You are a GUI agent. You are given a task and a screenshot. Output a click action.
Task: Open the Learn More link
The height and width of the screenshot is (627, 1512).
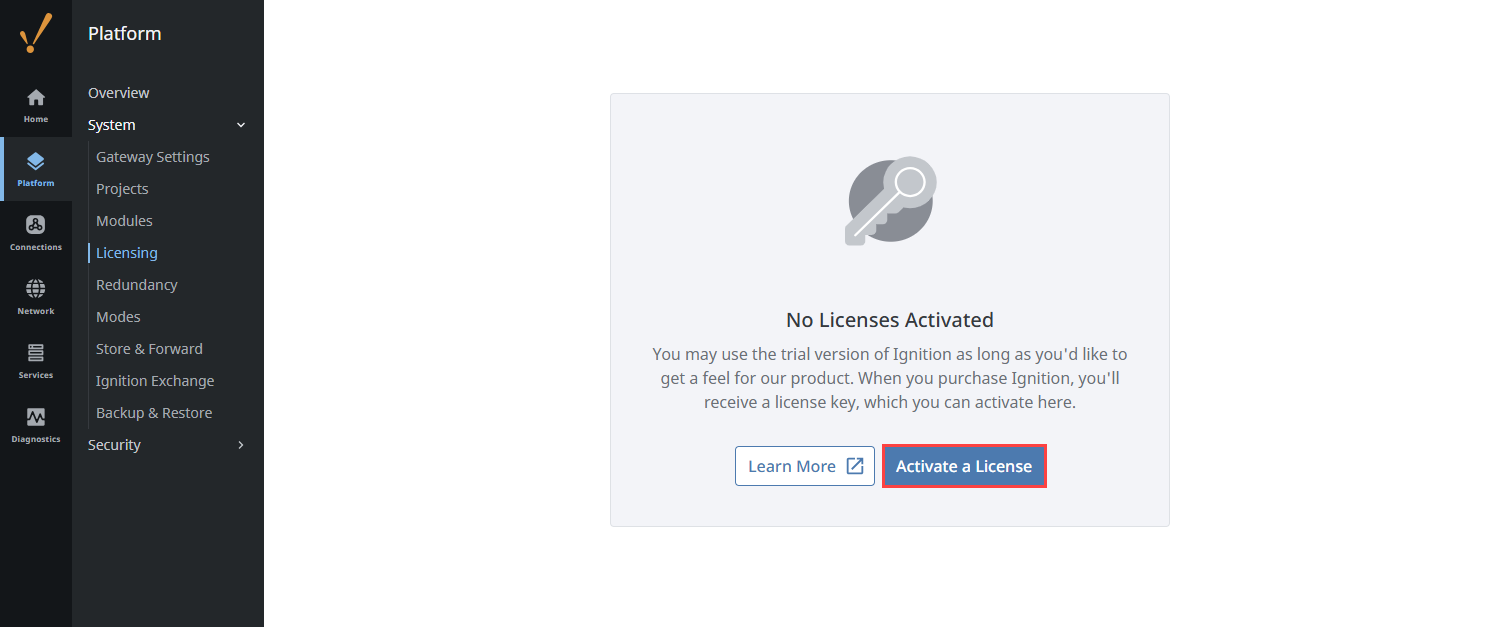coord(794,465)
